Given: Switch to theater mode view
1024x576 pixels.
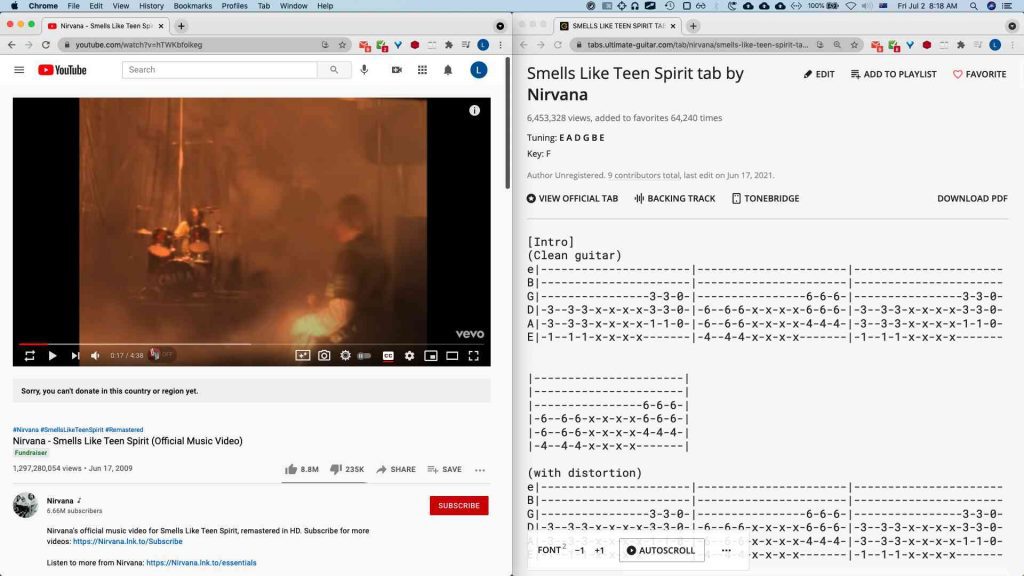Looking at the screenshot, I should [452, 355].
